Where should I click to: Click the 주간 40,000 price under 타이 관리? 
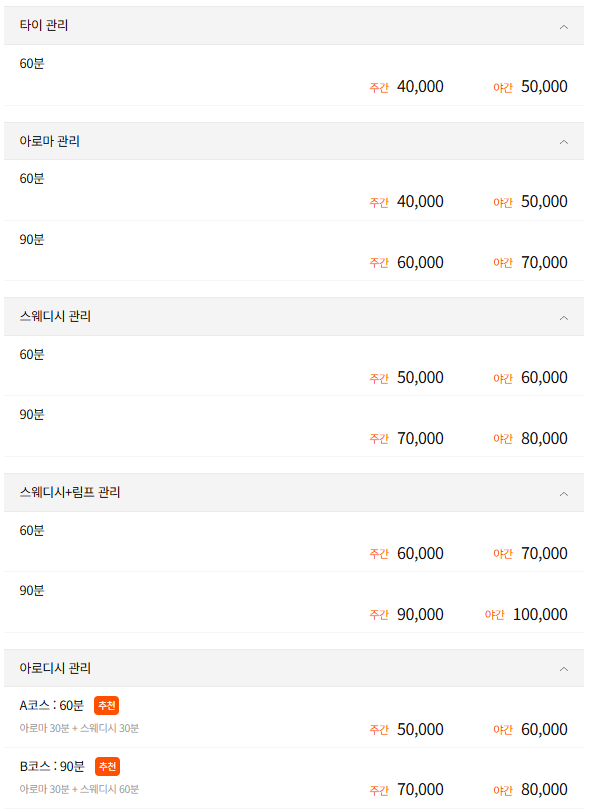405,89
